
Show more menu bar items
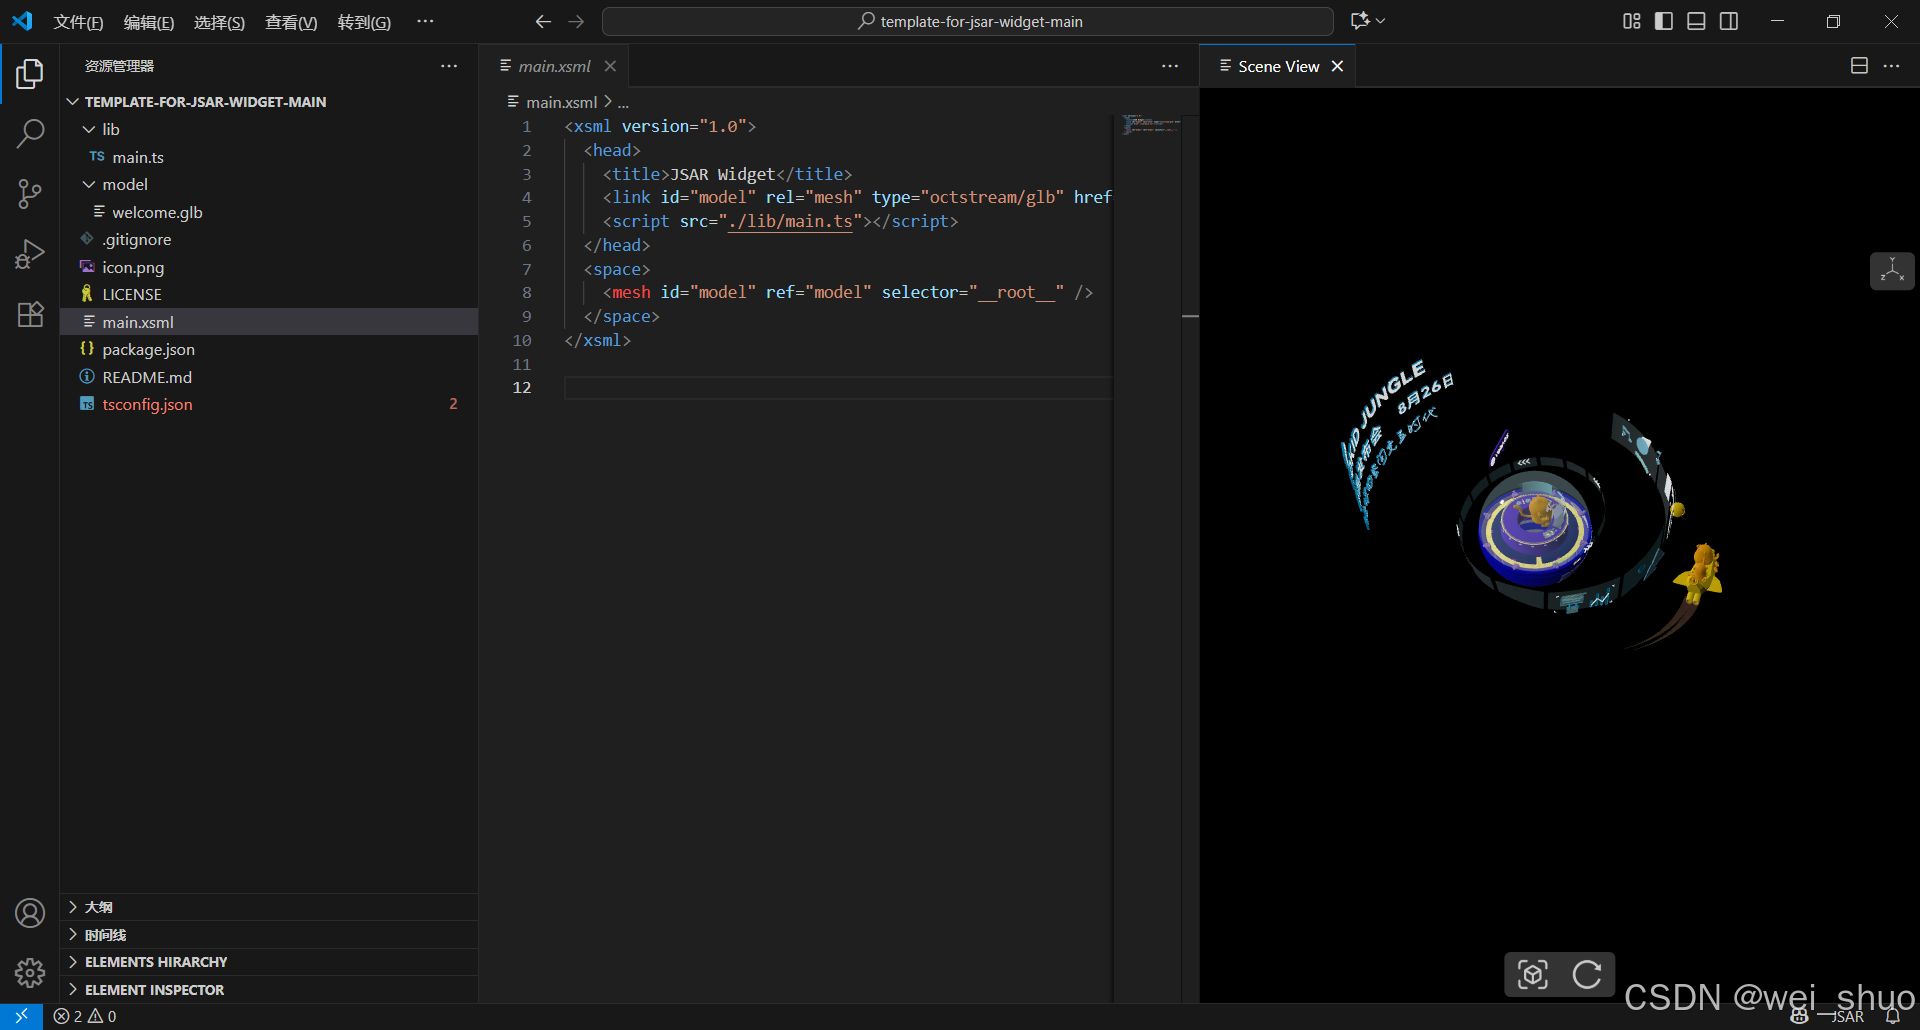tap(425, 21)
